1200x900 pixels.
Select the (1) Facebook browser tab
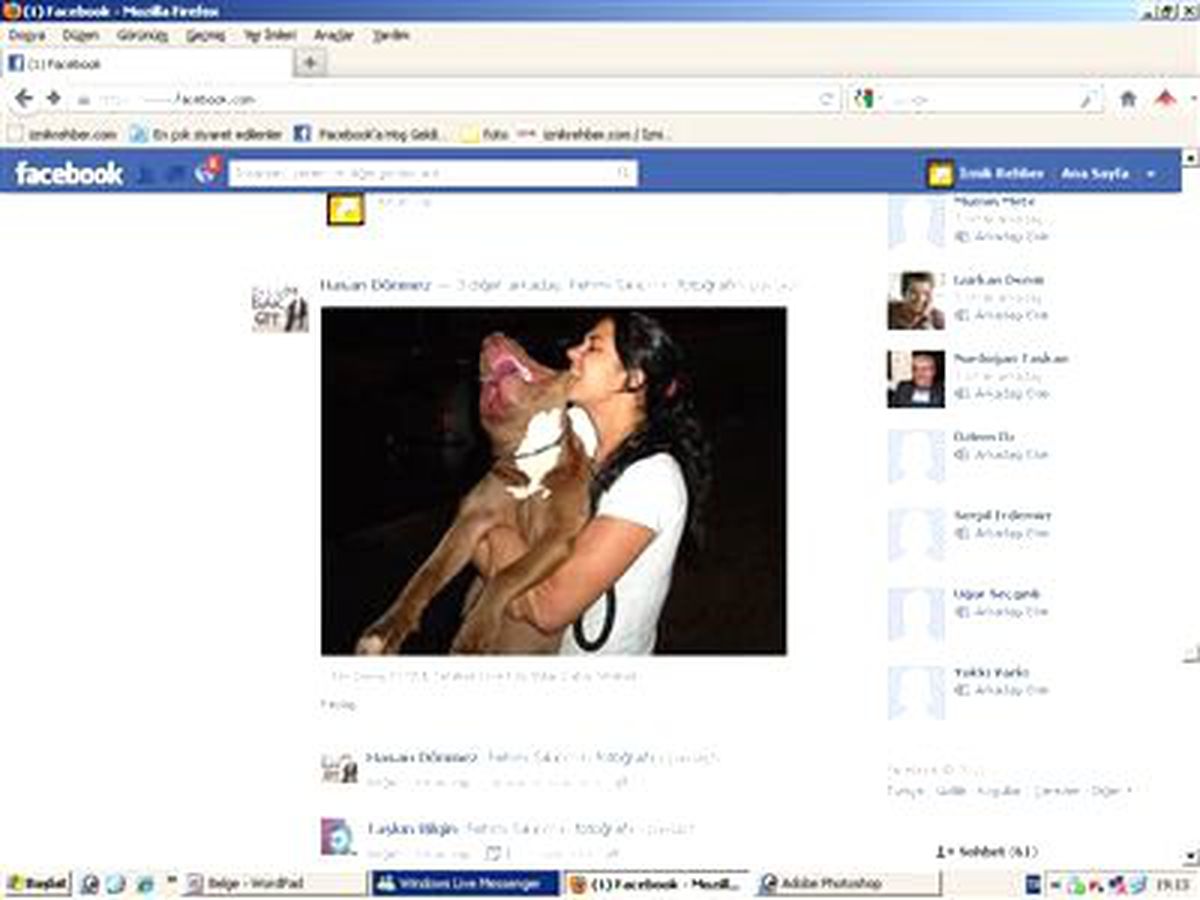[x=148, y=64]
